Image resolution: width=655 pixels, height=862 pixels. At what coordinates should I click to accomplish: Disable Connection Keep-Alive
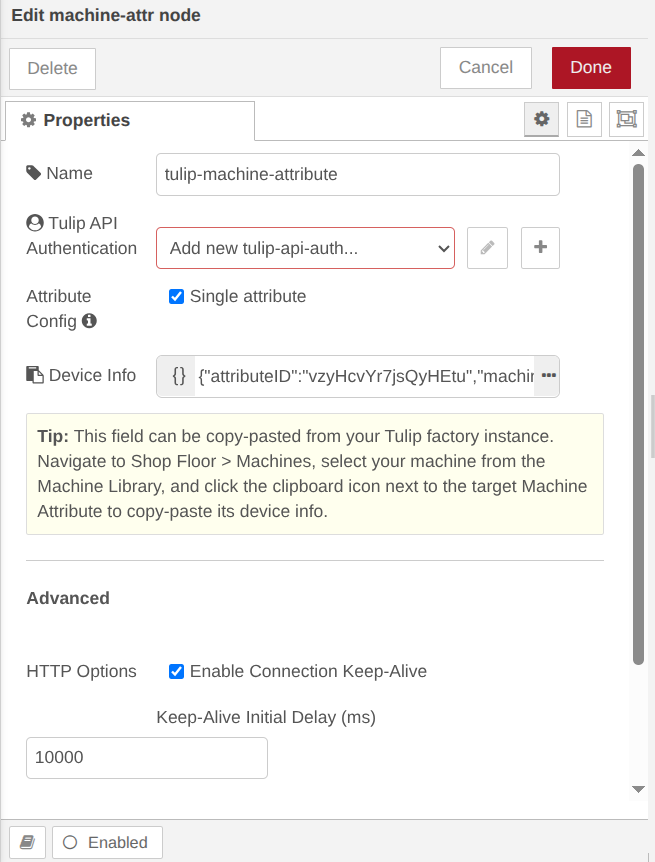click(x=176, y=671)
